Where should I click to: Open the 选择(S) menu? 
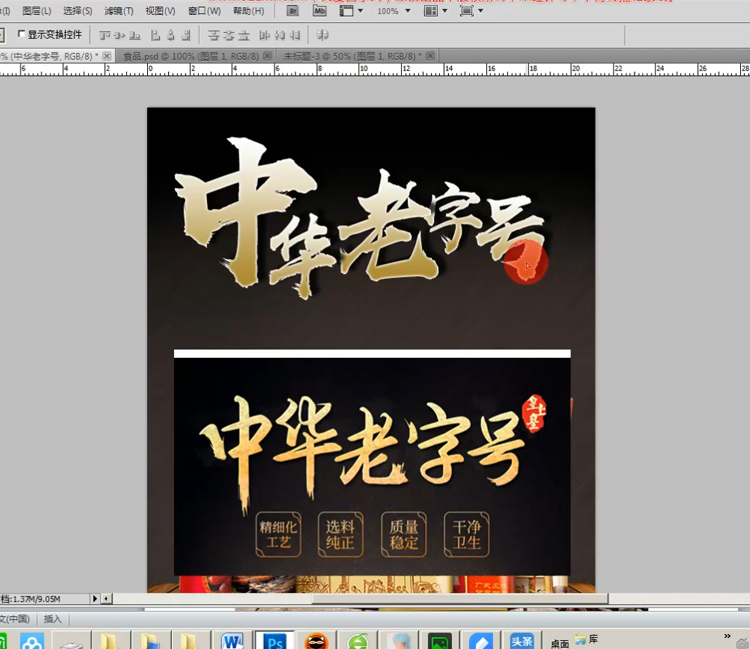point(77,11)
